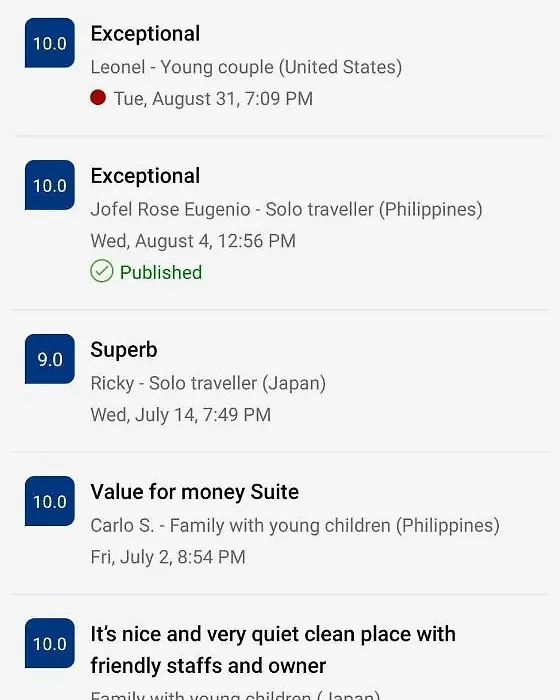Screen dimensions: 560x700
Task: Select reviewer line Carlo S. - Family with young children
Action: 295,525
